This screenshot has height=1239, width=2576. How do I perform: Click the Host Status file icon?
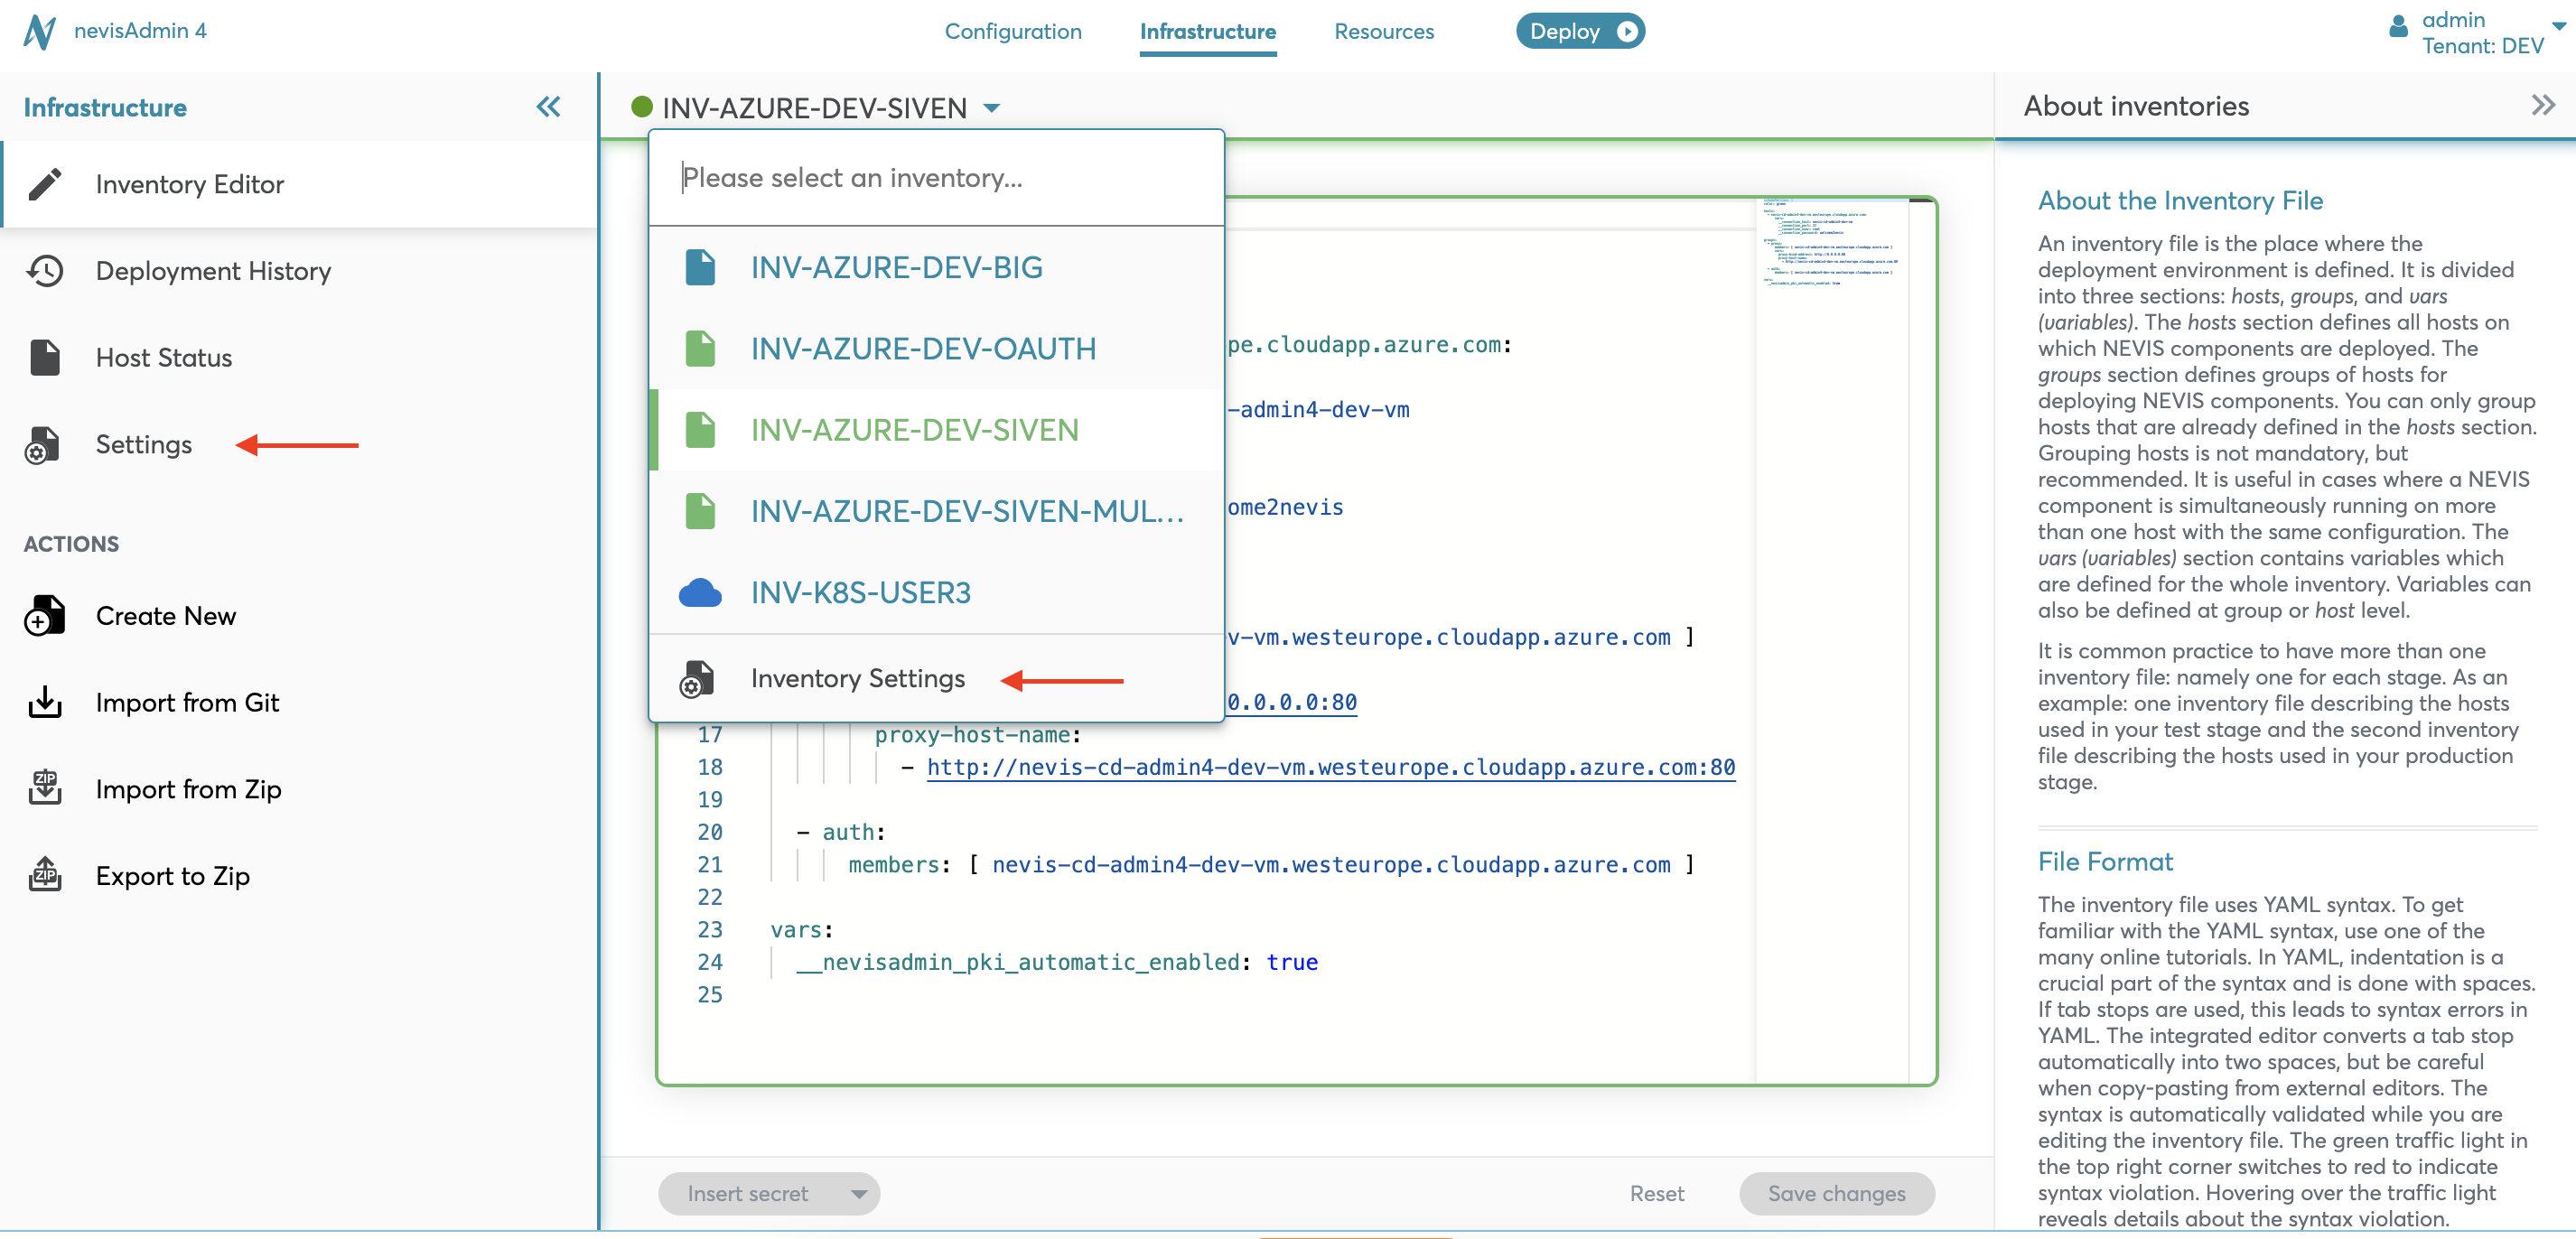click(x=44, y=358)
